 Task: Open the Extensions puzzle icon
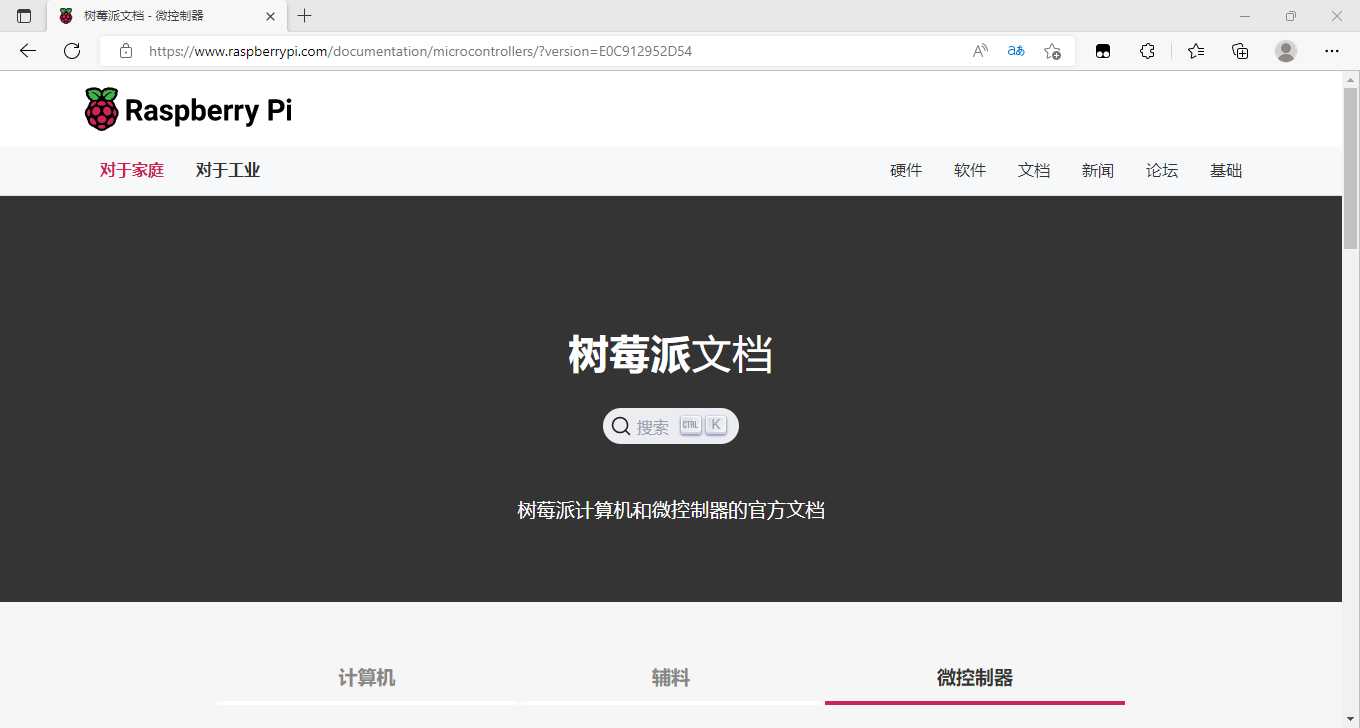tap(1147, 51)
